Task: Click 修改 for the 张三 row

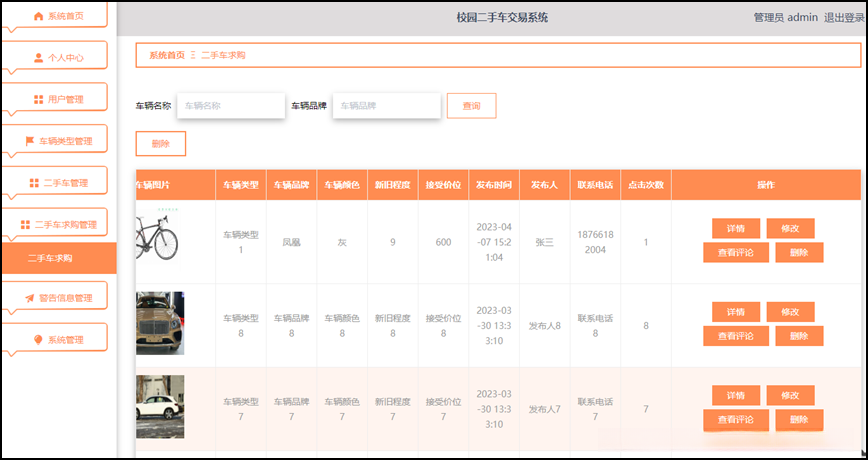Action: pos(790,229)
